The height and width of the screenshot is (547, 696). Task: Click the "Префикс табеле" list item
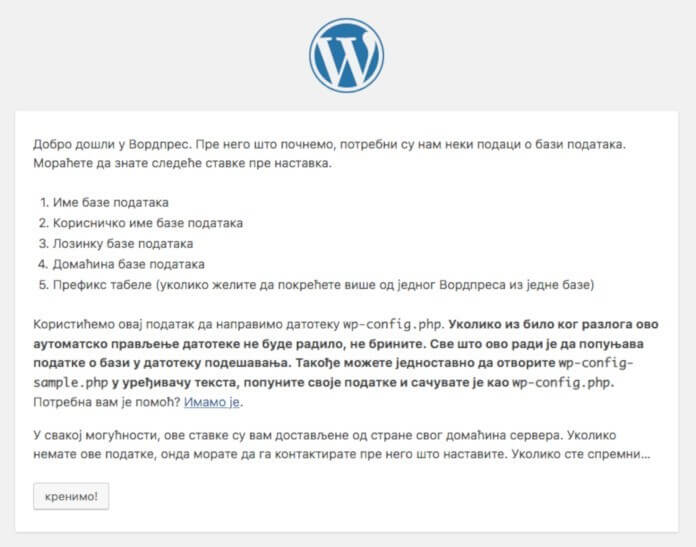pyautogui.click(x=98, y=285)
